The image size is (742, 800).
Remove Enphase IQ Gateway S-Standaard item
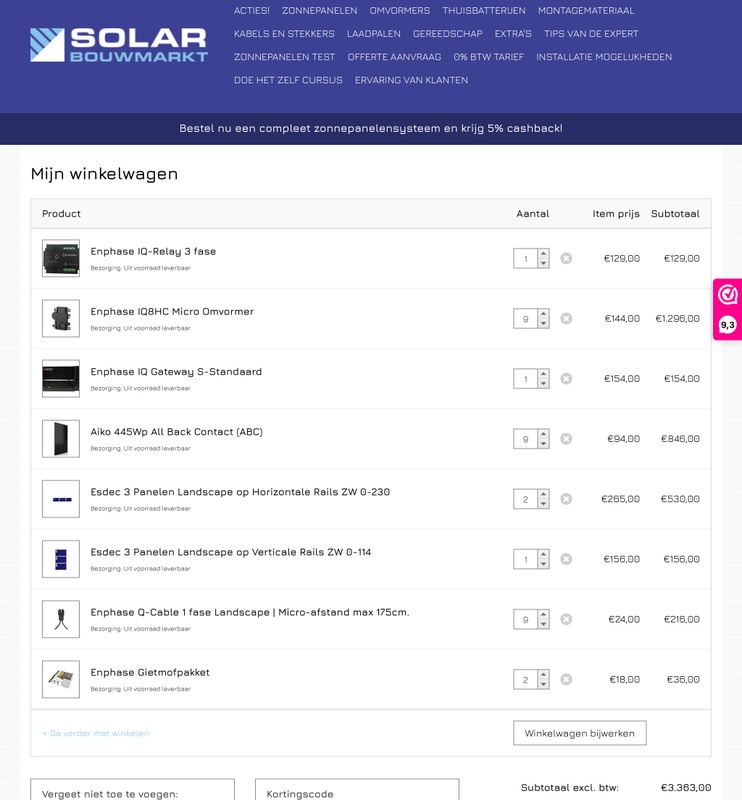pyautogui.click(x=566, y=379)
